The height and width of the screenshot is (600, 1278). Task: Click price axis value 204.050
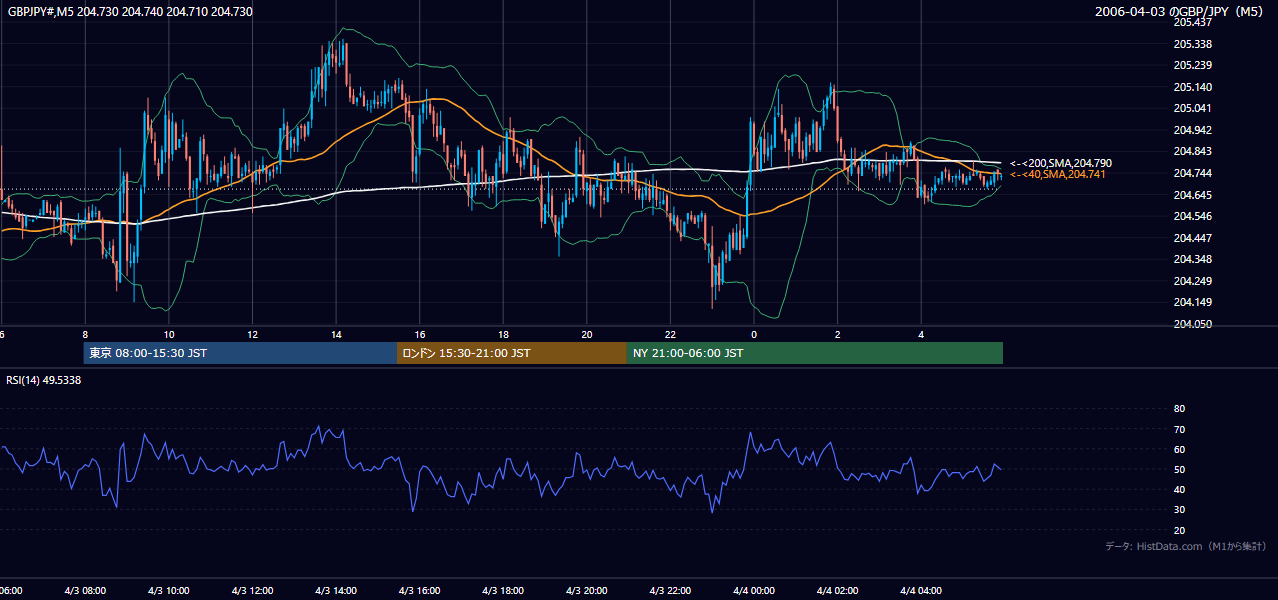click(1191, 324)
